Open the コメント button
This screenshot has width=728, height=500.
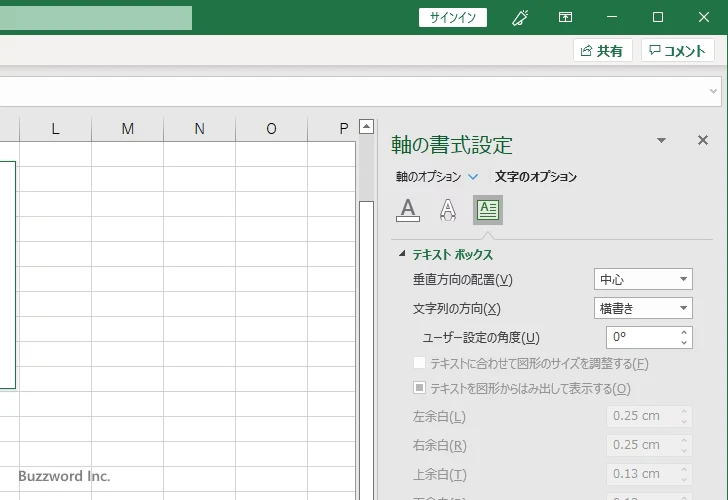[x=677, y=51]
